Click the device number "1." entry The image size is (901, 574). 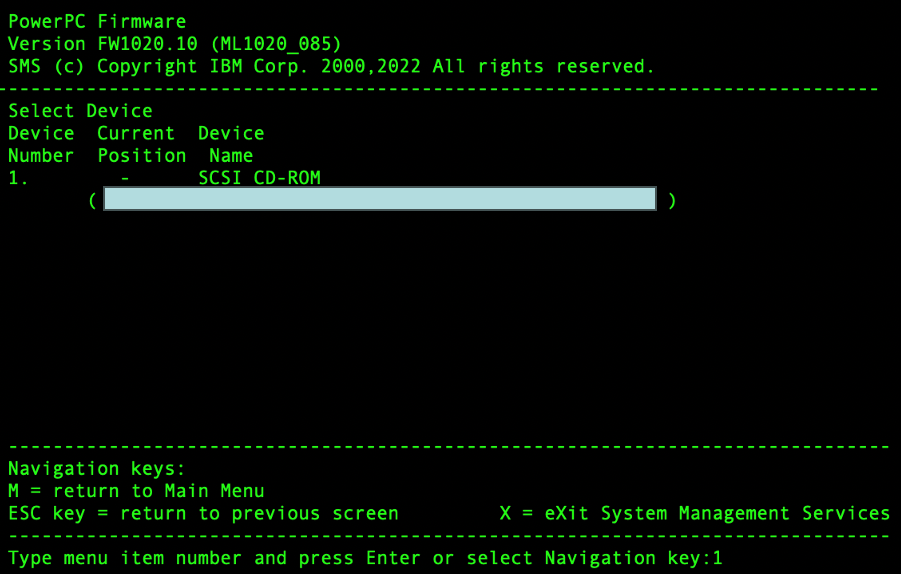click(x=18, y=178)
